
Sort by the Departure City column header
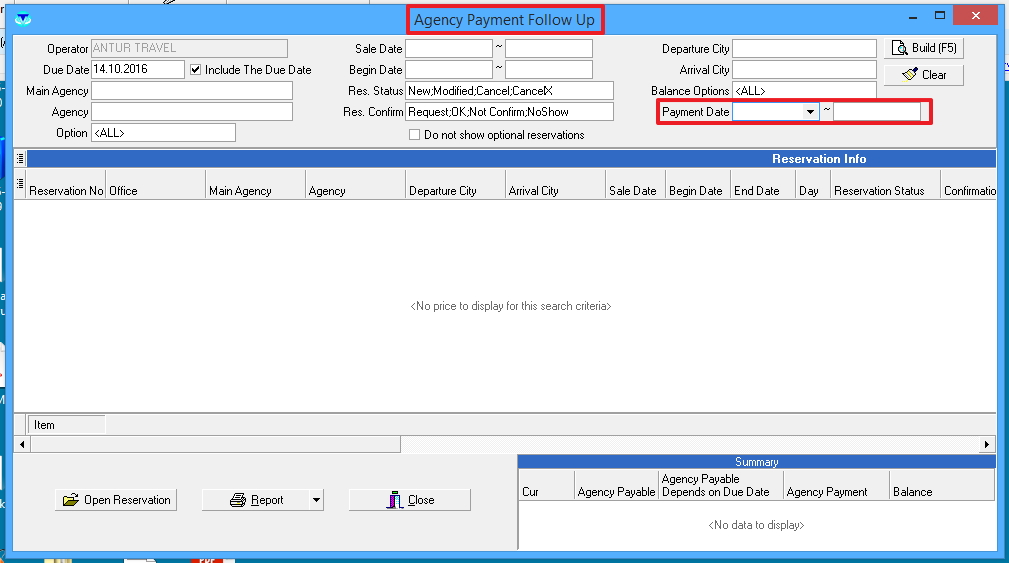(455, 190)
